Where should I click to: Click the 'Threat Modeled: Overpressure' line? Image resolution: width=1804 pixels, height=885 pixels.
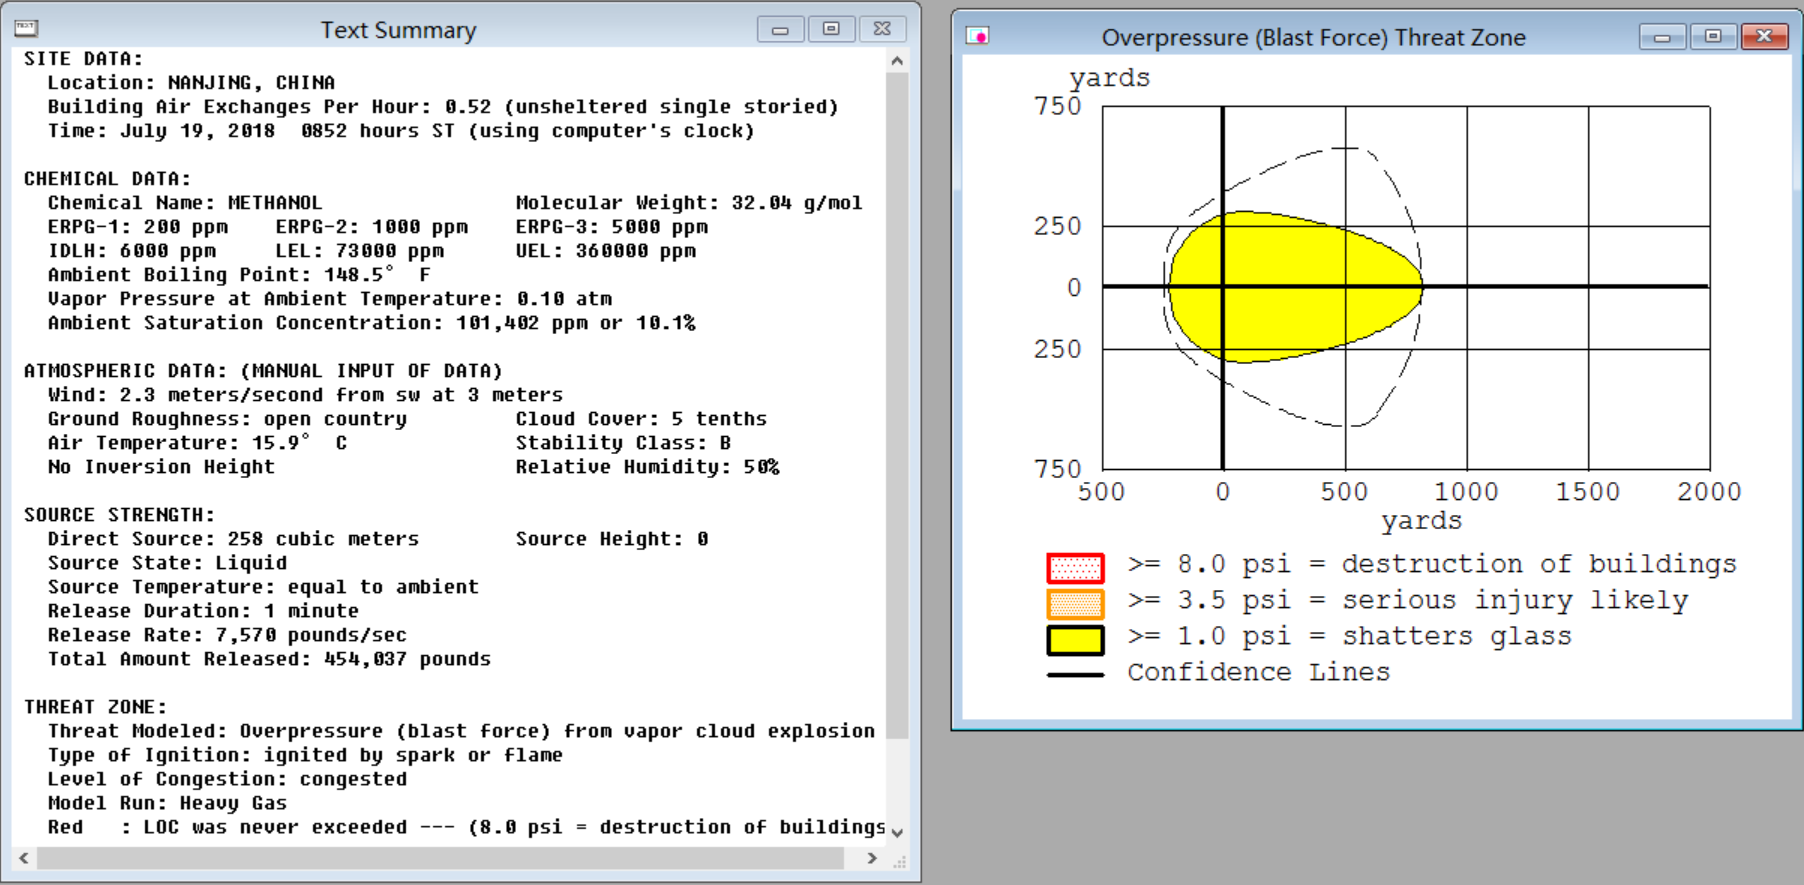pos(461,731)
